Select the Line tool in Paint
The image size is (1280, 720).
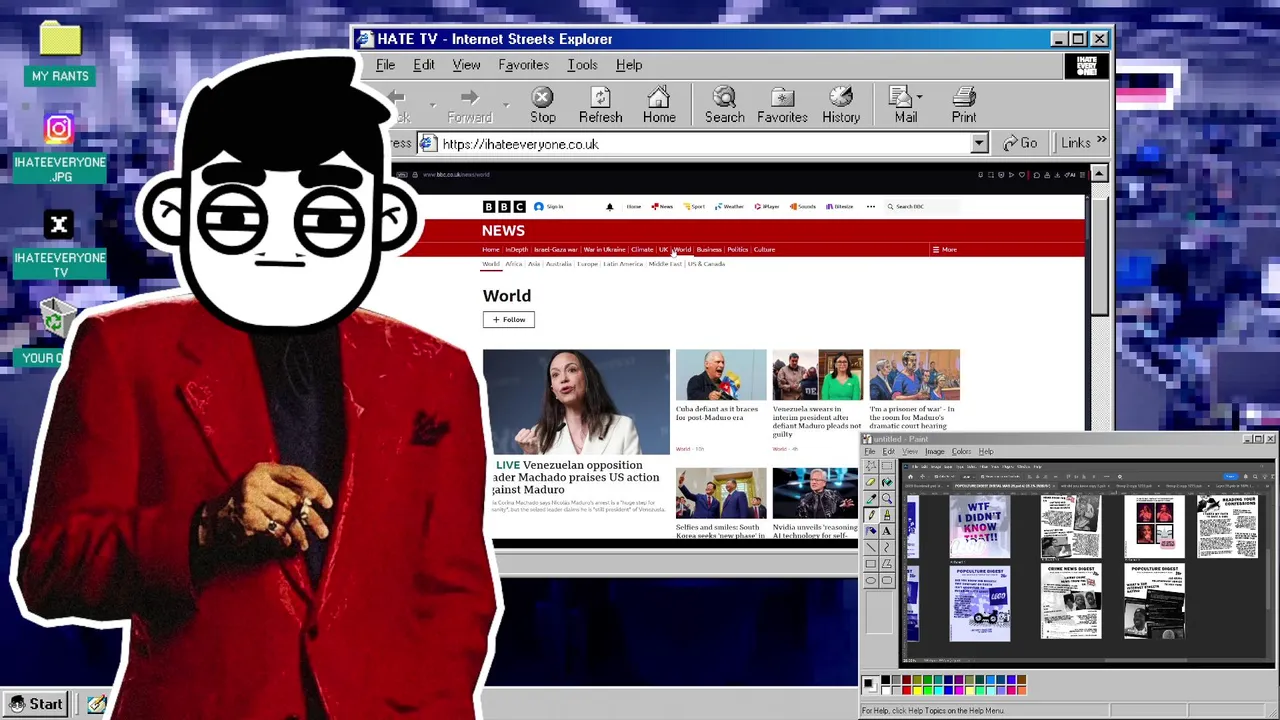pyautogui.click(x=871, y=547)
